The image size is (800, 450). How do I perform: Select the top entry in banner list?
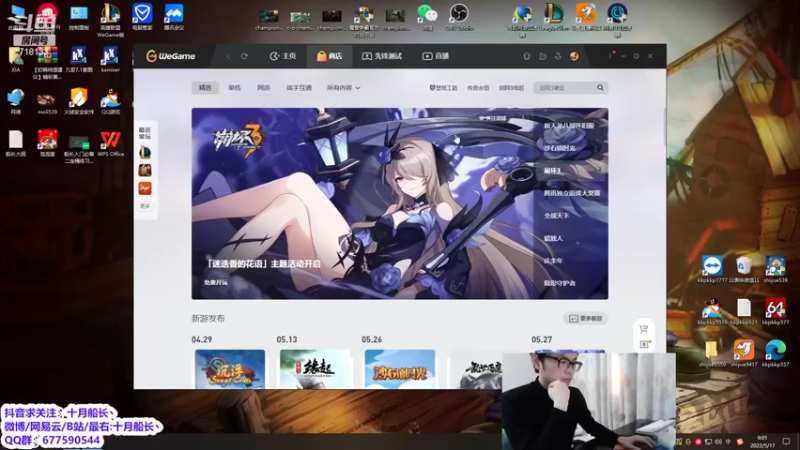tap(569, 126)
